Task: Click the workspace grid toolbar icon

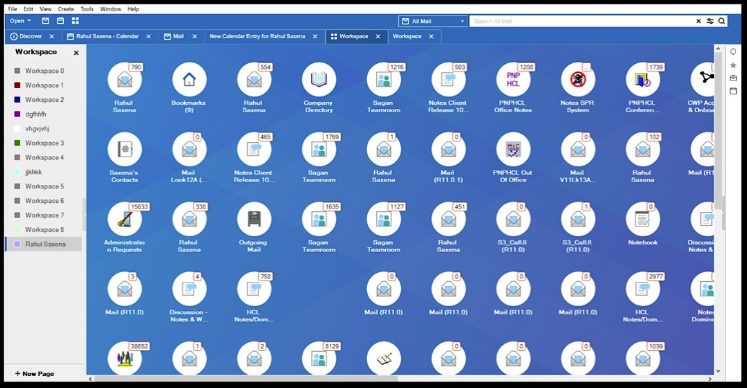Action: (75, 21)
